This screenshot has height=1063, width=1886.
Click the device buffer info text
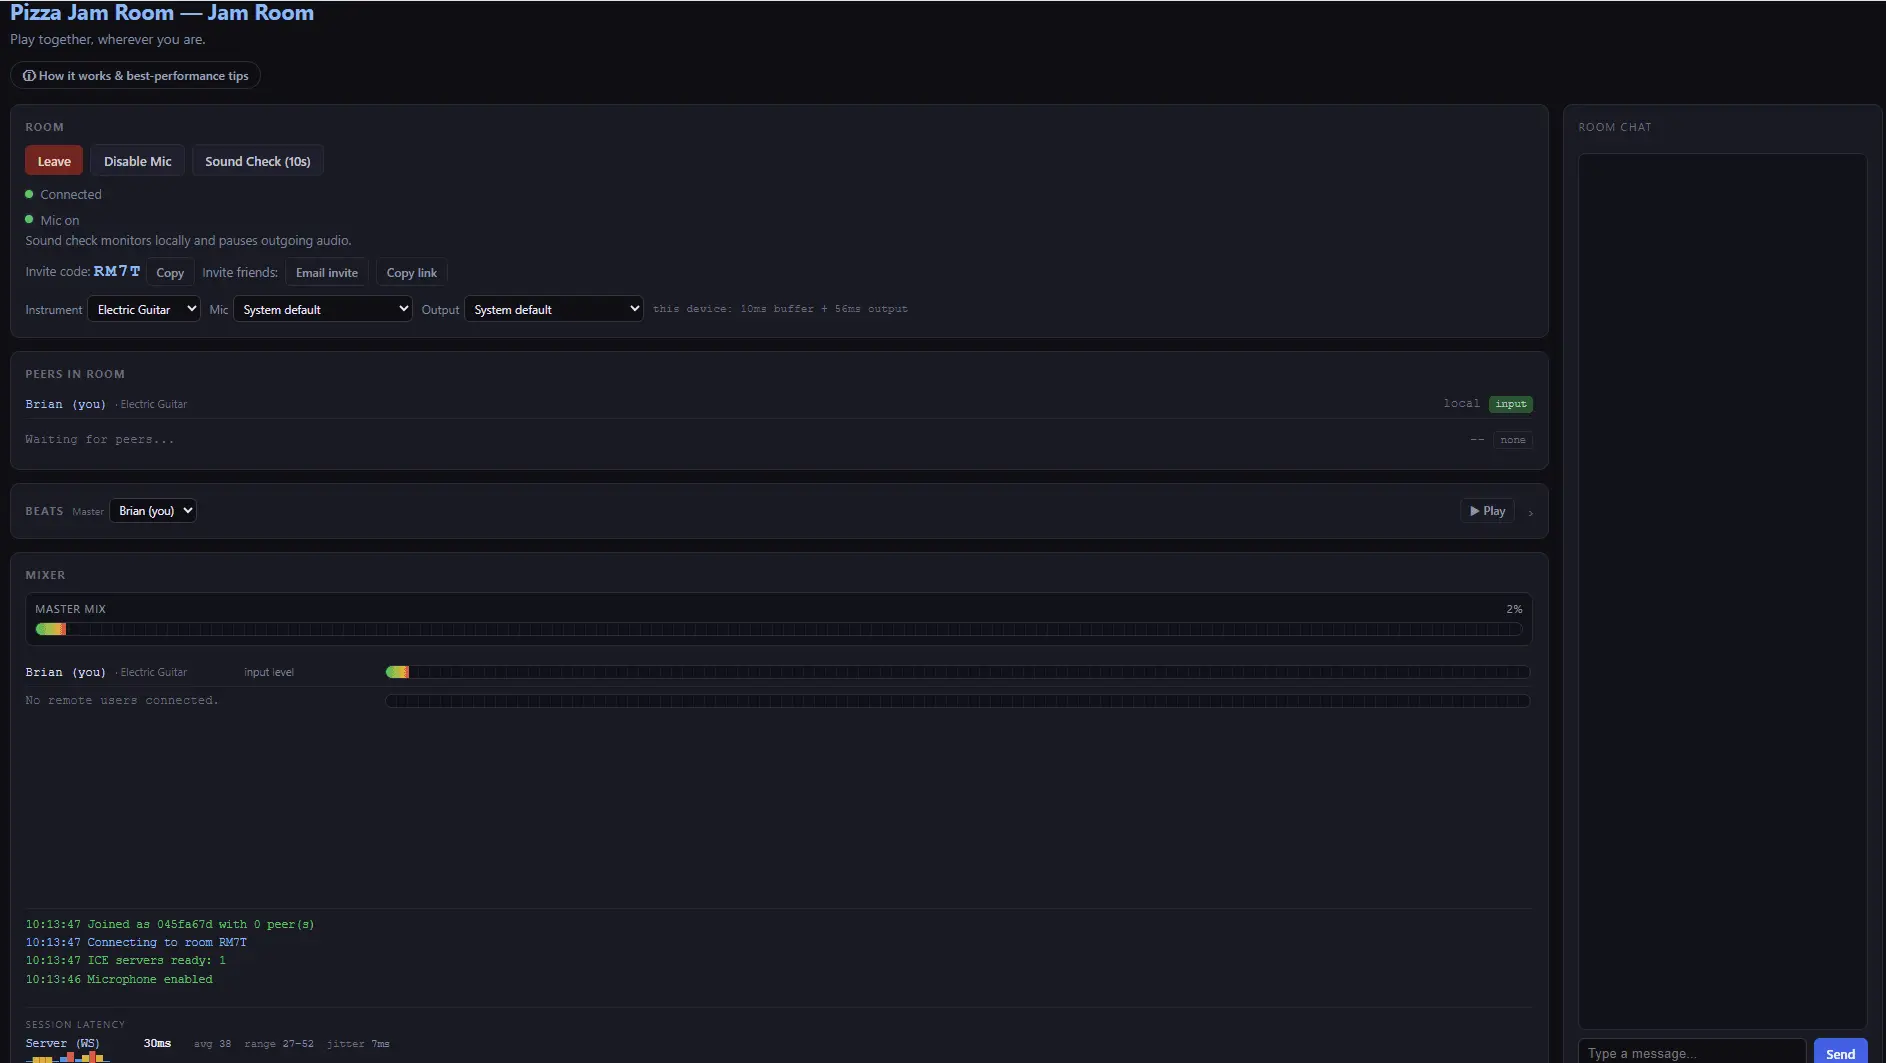pos(780,309)
